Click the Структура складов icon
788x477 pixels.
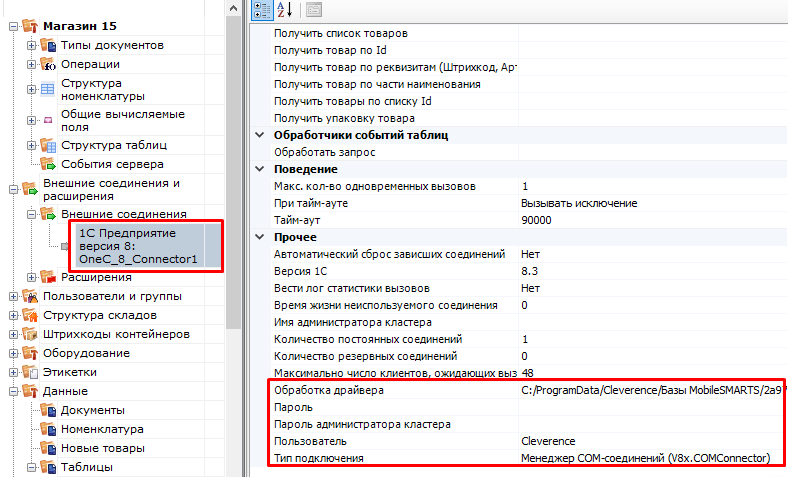pos(30,315)
